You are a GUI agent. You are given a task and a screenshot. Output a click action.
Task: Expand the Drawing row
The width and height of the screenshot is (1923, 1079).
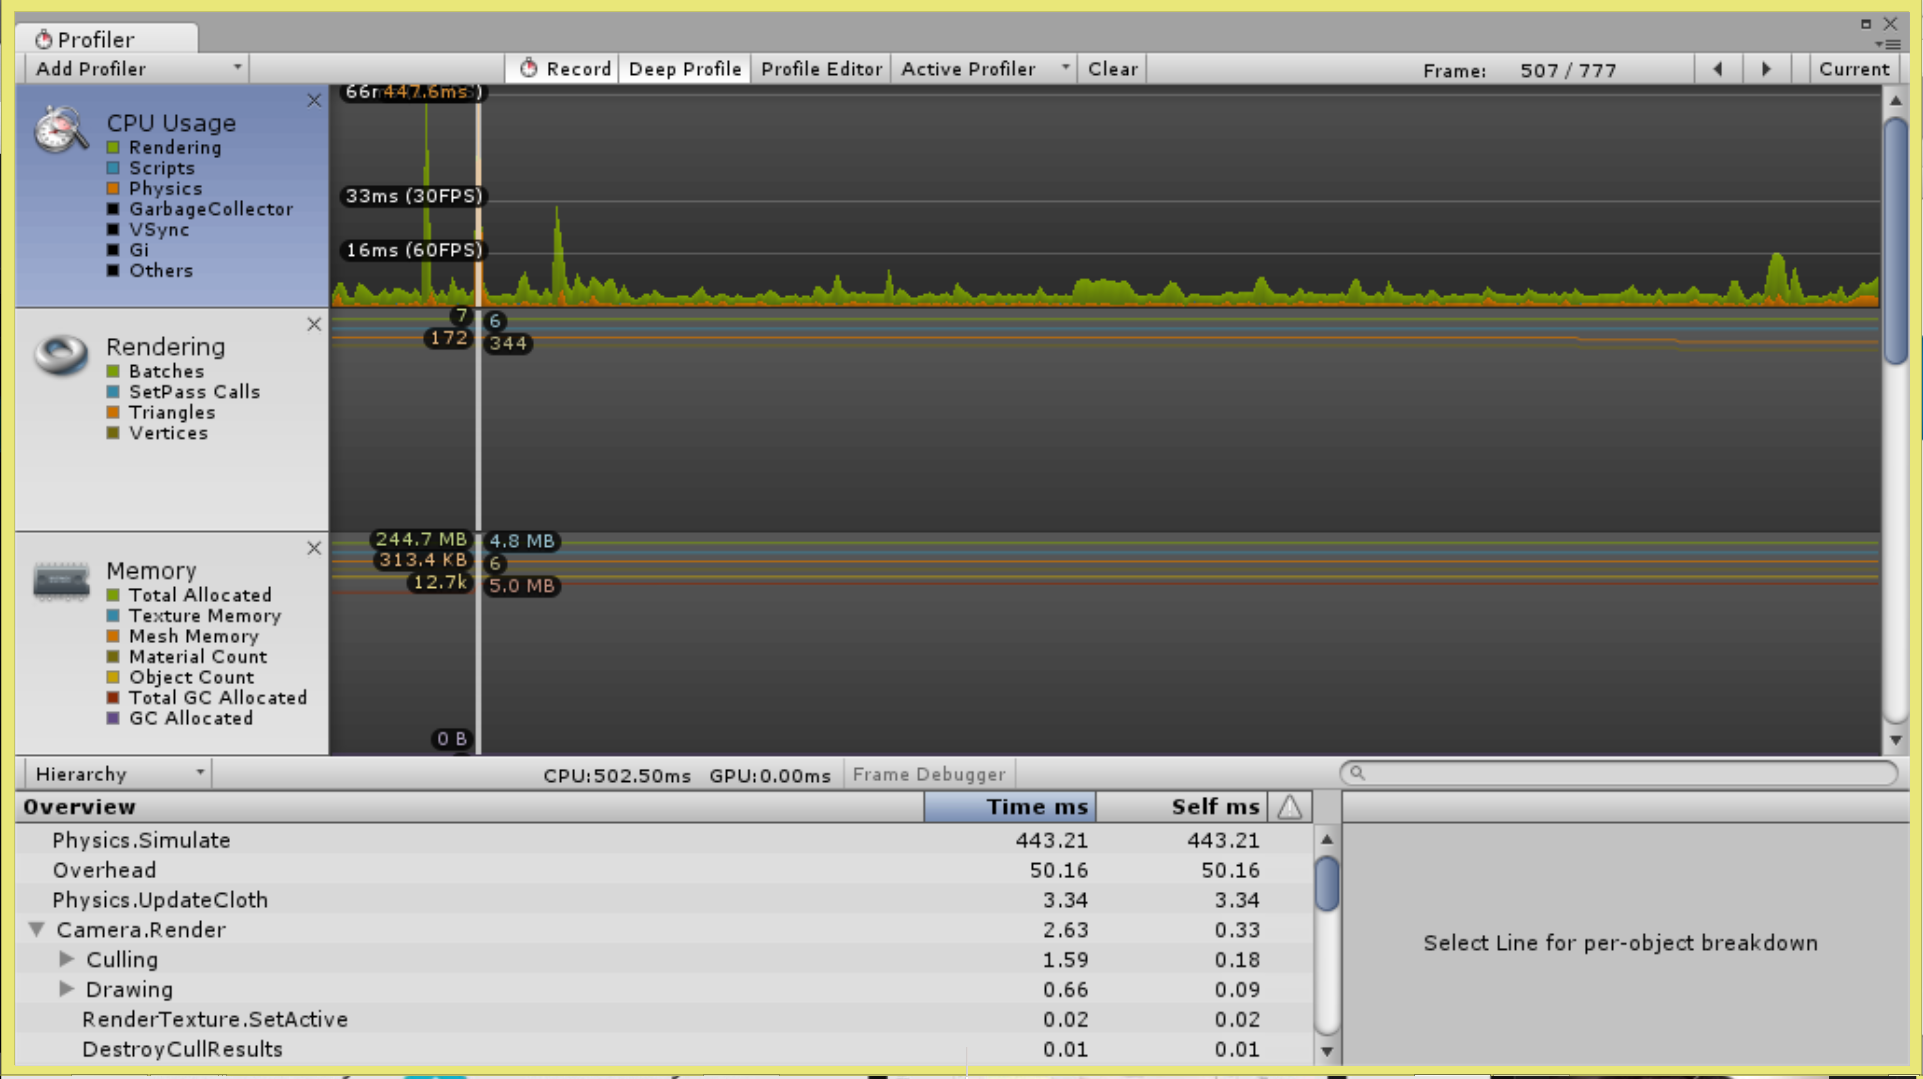[67, 989]
